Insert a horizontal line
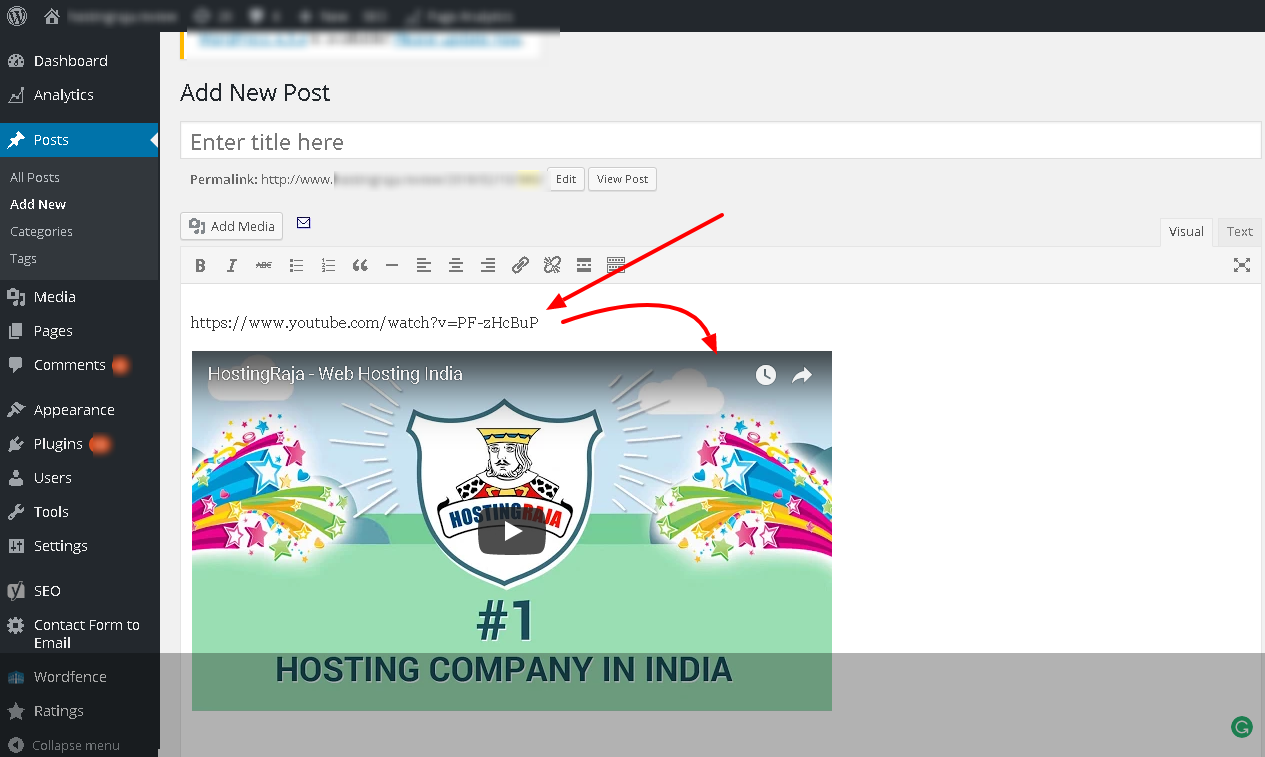 click(392, 265)
